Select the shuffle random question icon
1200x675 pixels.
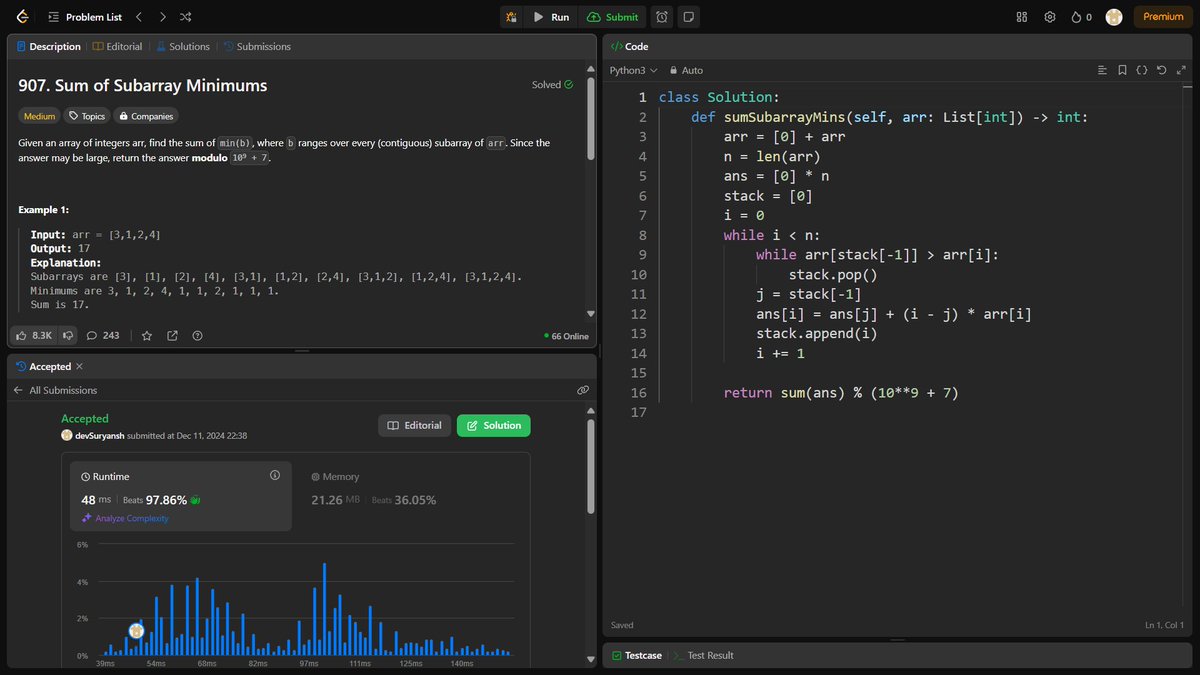pyautogui.click(x=185, y=17)
